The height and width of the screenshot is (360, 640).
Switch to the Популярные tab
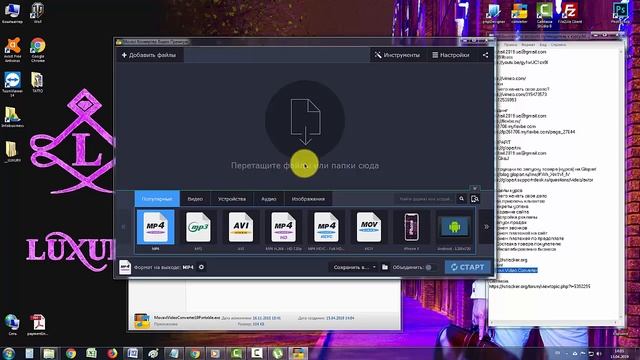pyautogui.click(x=157, y=199)
